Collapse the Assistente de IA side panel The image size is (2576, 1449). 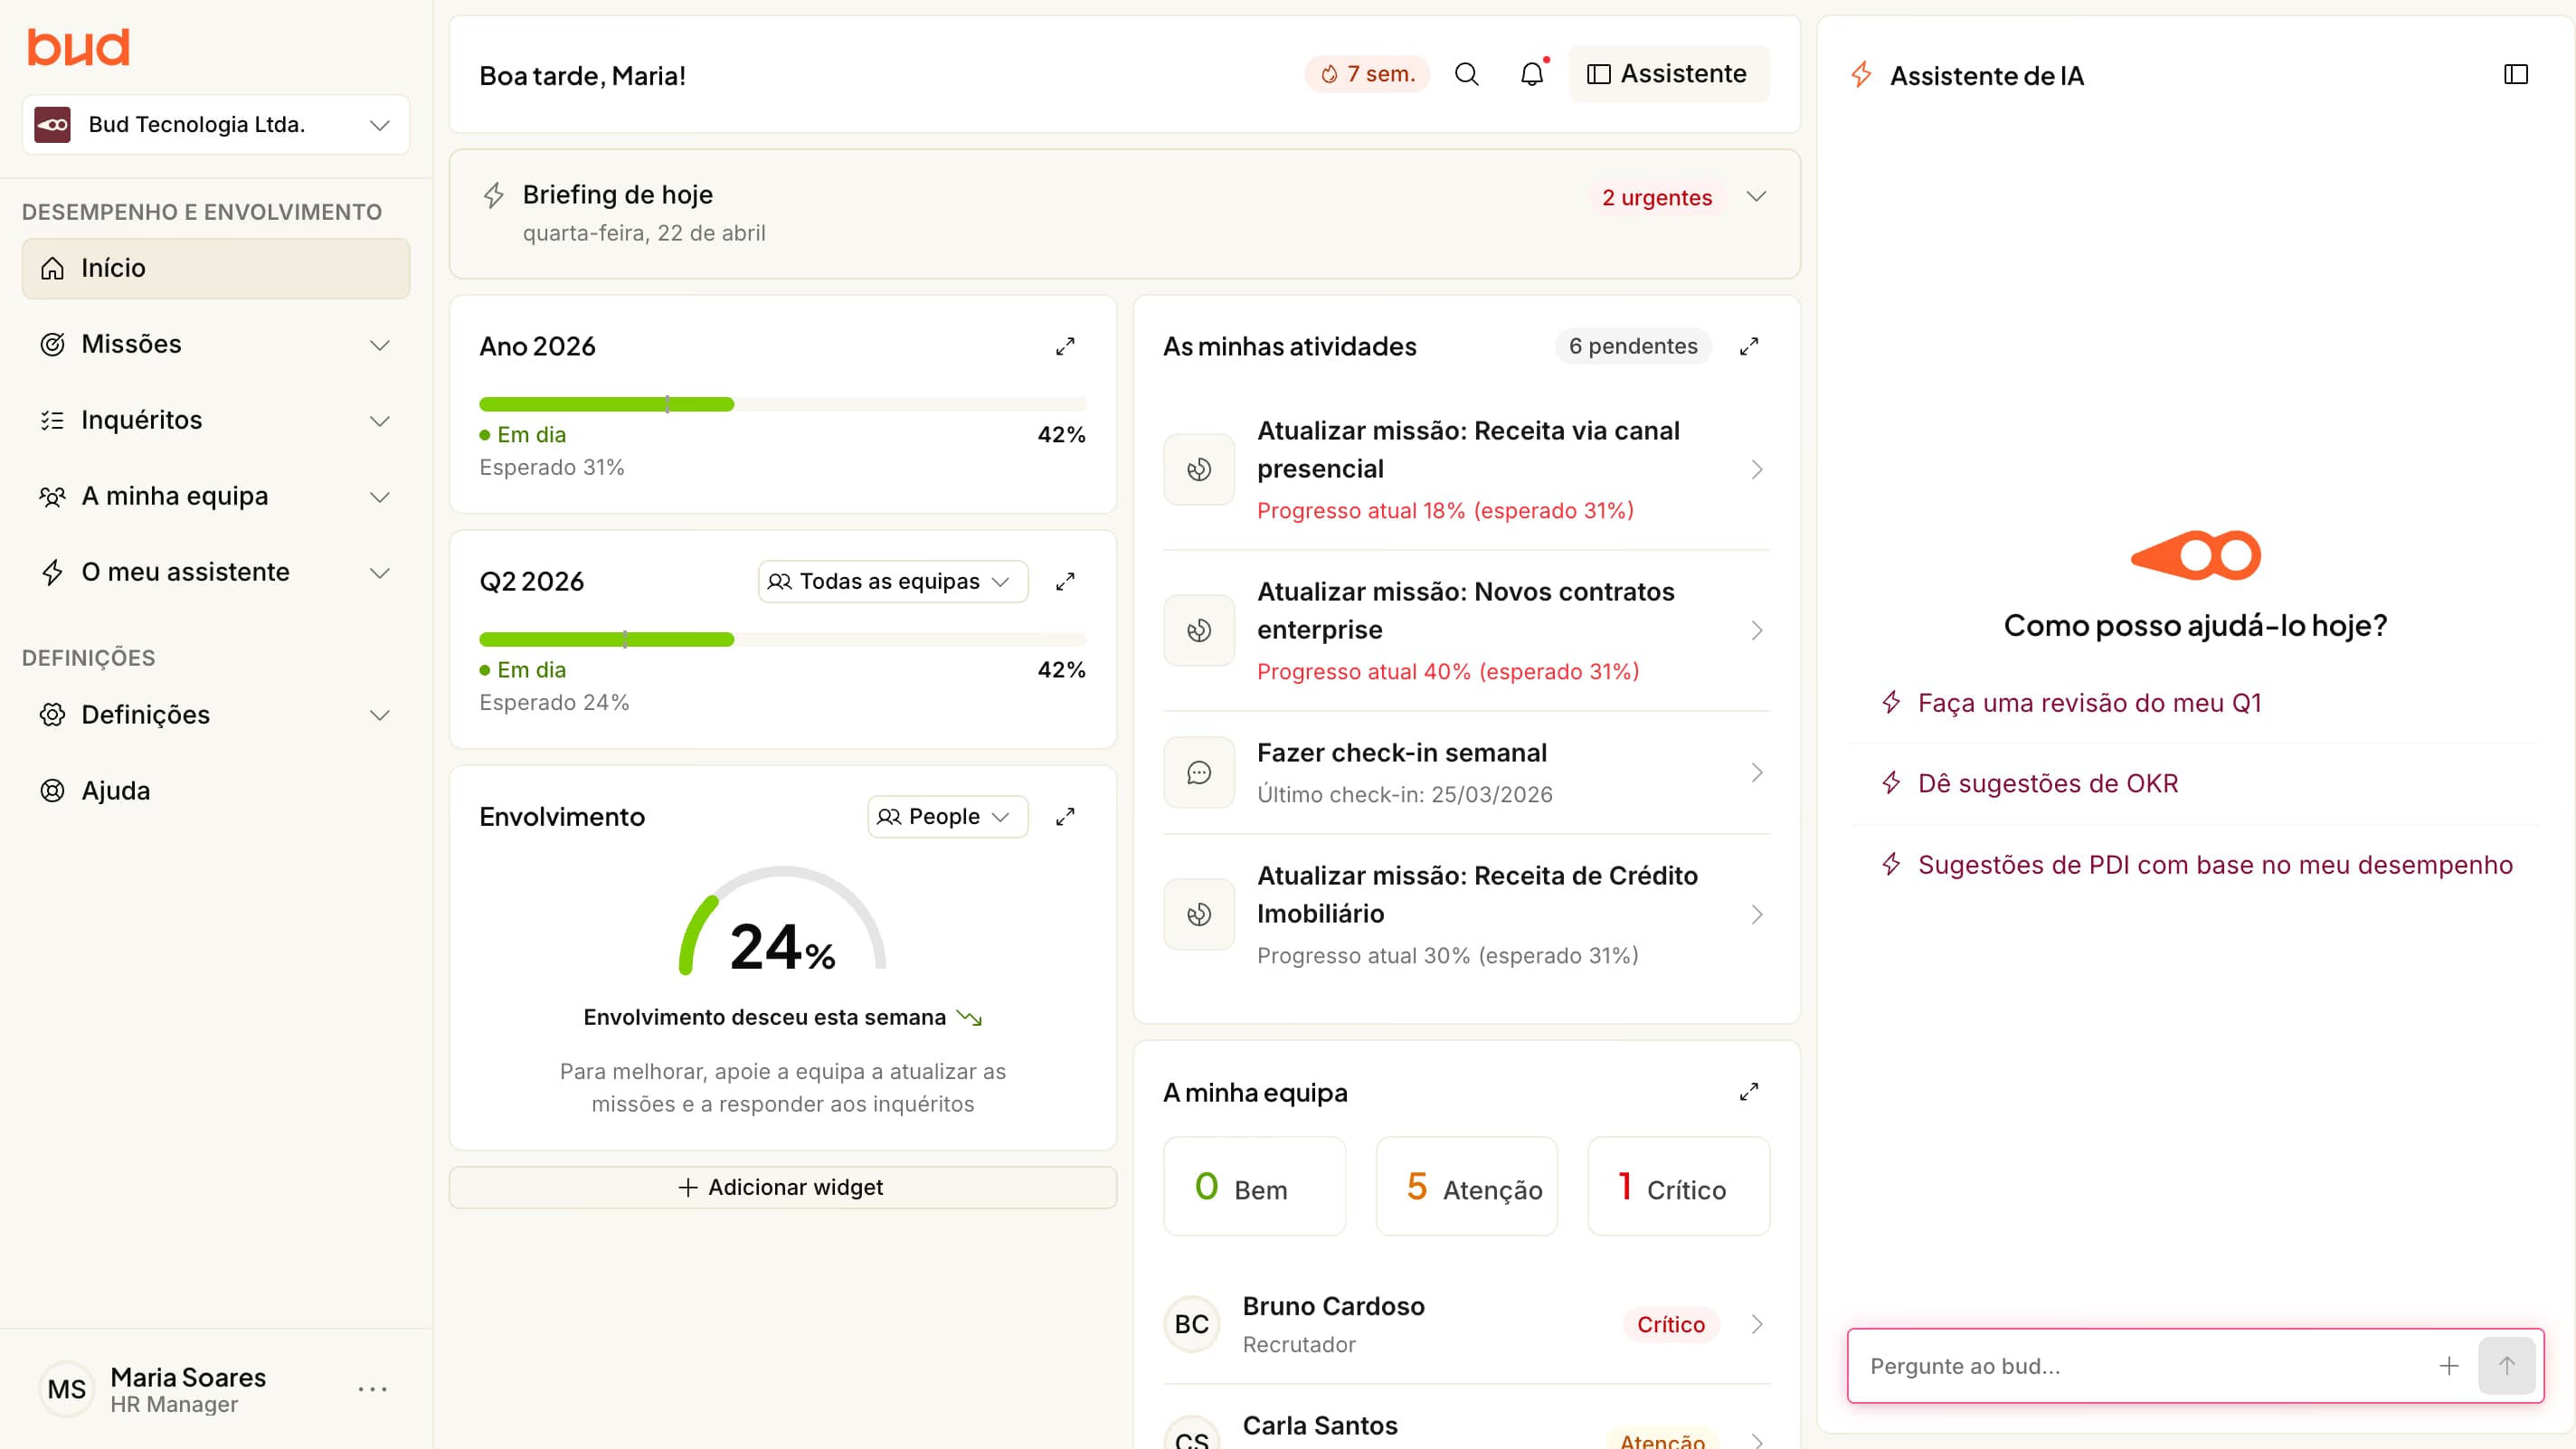(x=2515, y=74)
